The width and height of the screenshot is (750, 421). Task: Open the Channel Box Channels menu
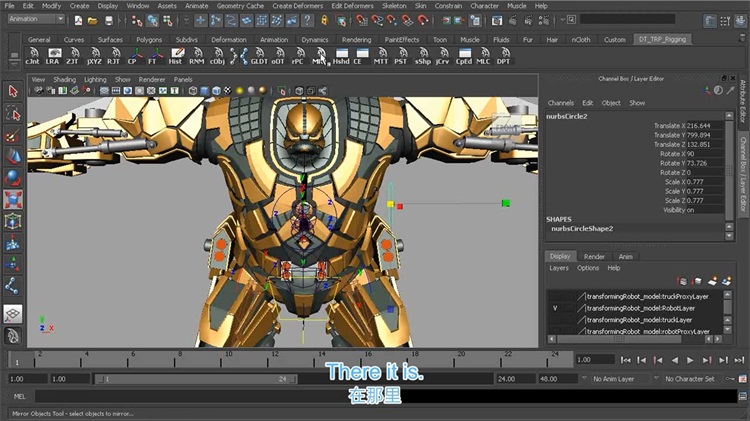pos(561,103)
